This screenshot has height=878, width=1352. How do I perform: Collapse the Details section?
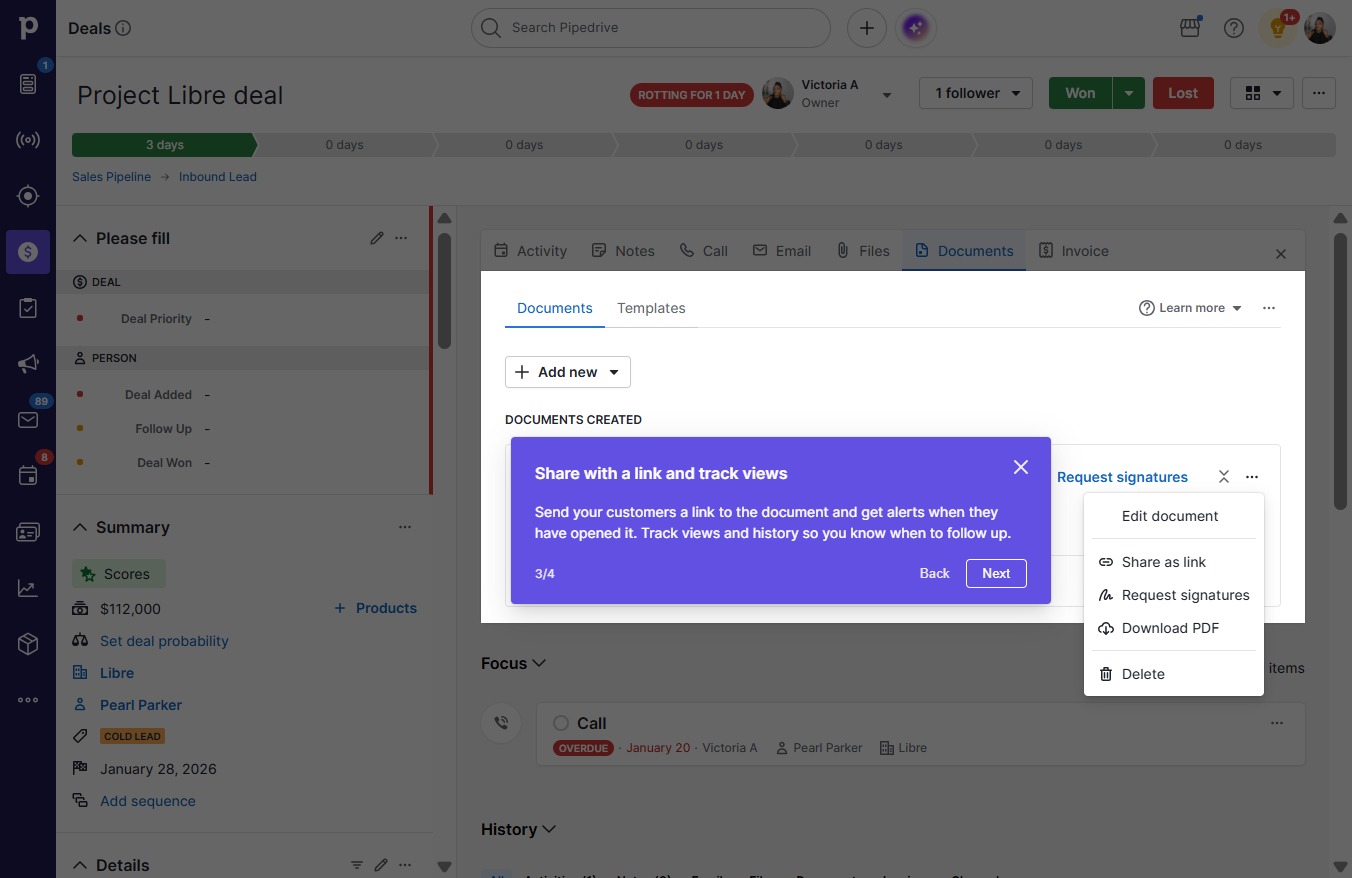(80, 865)
